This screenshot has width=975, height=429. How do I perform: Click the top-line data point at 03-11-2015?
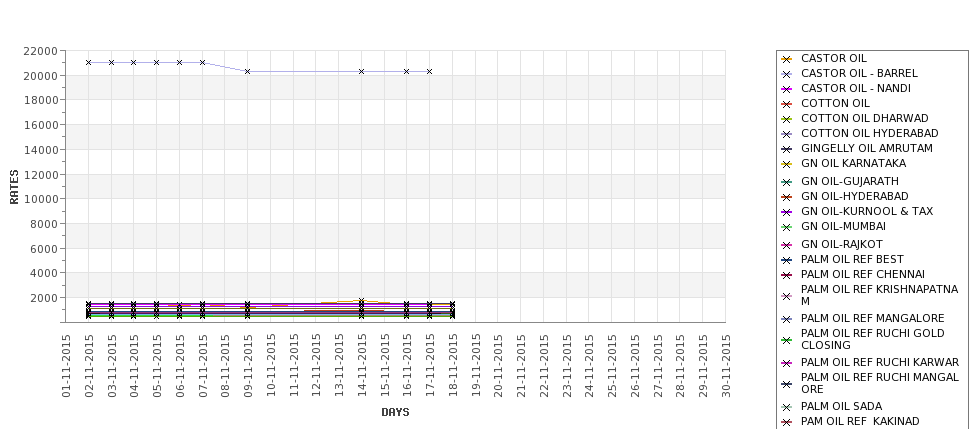[x=111, y=63]
